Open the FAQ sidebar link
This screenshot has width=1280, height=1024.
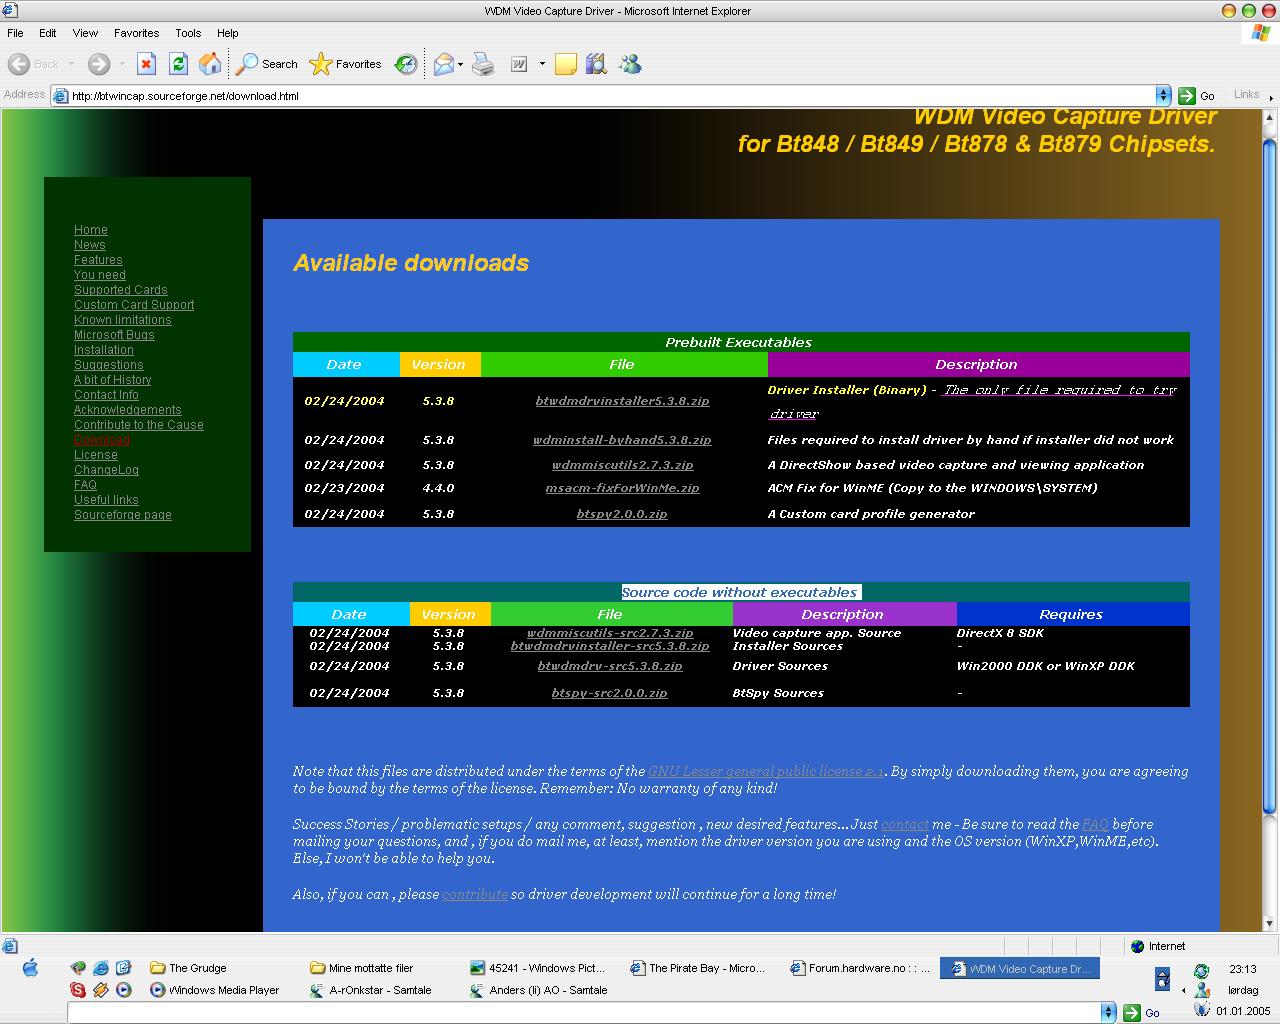(85, 485)
